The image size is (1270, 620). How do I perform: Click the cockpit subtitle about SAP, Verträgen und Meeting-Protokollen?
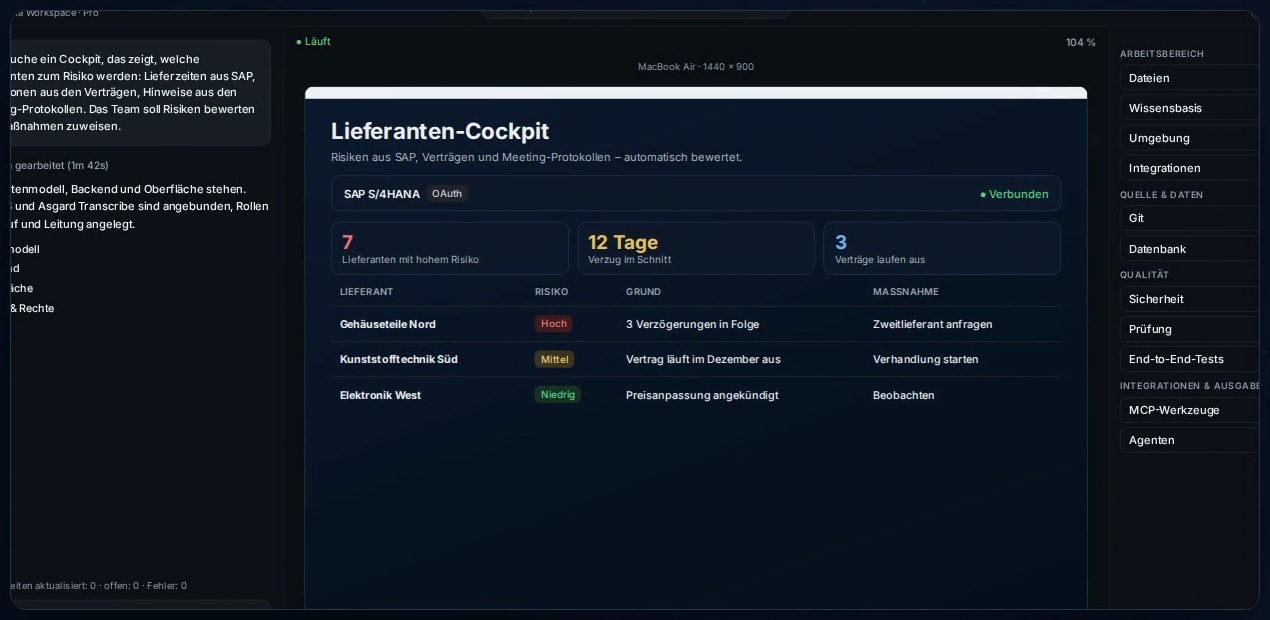537,157
